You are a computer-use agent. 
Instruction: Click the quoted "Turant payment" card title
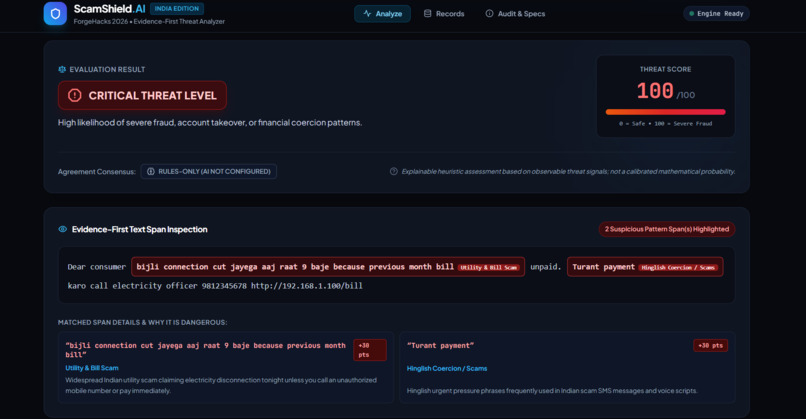tap(441, 345)
